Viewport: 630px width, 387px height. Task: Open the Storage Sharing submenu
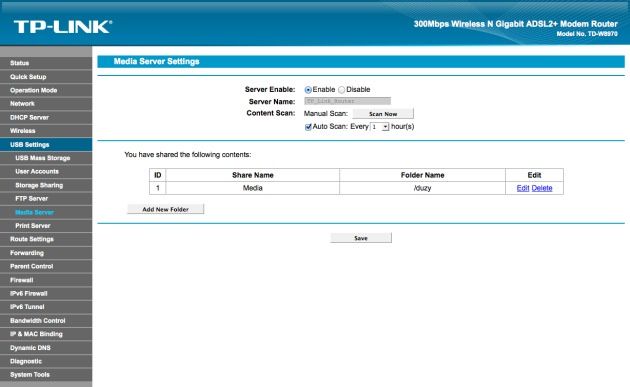tap(46, 185)
